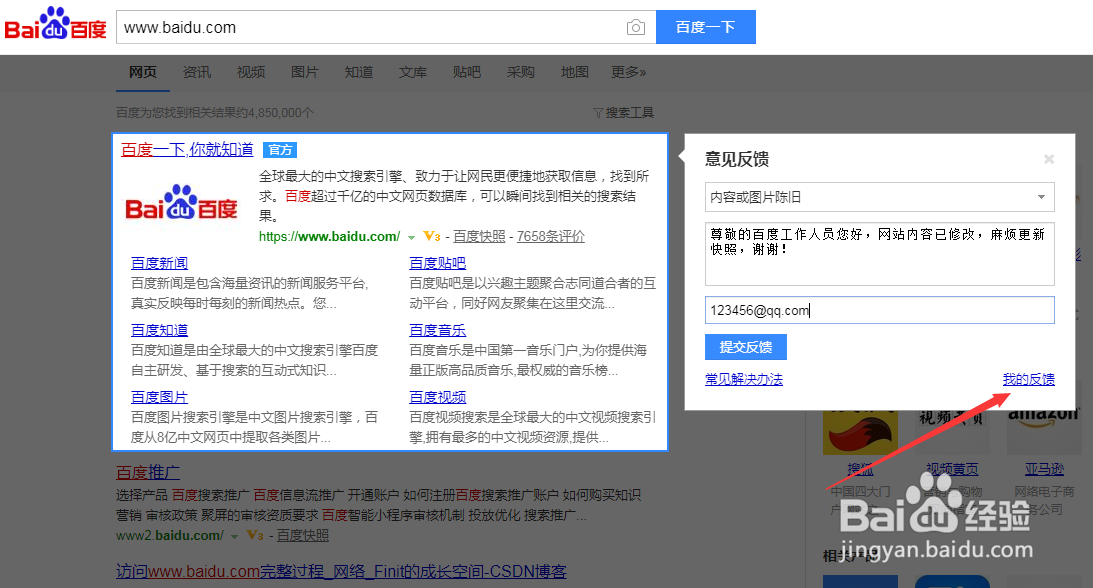Switch to the 地图 tab
Viewport: 1093px width, 588px height.
(x=574, y=72)
